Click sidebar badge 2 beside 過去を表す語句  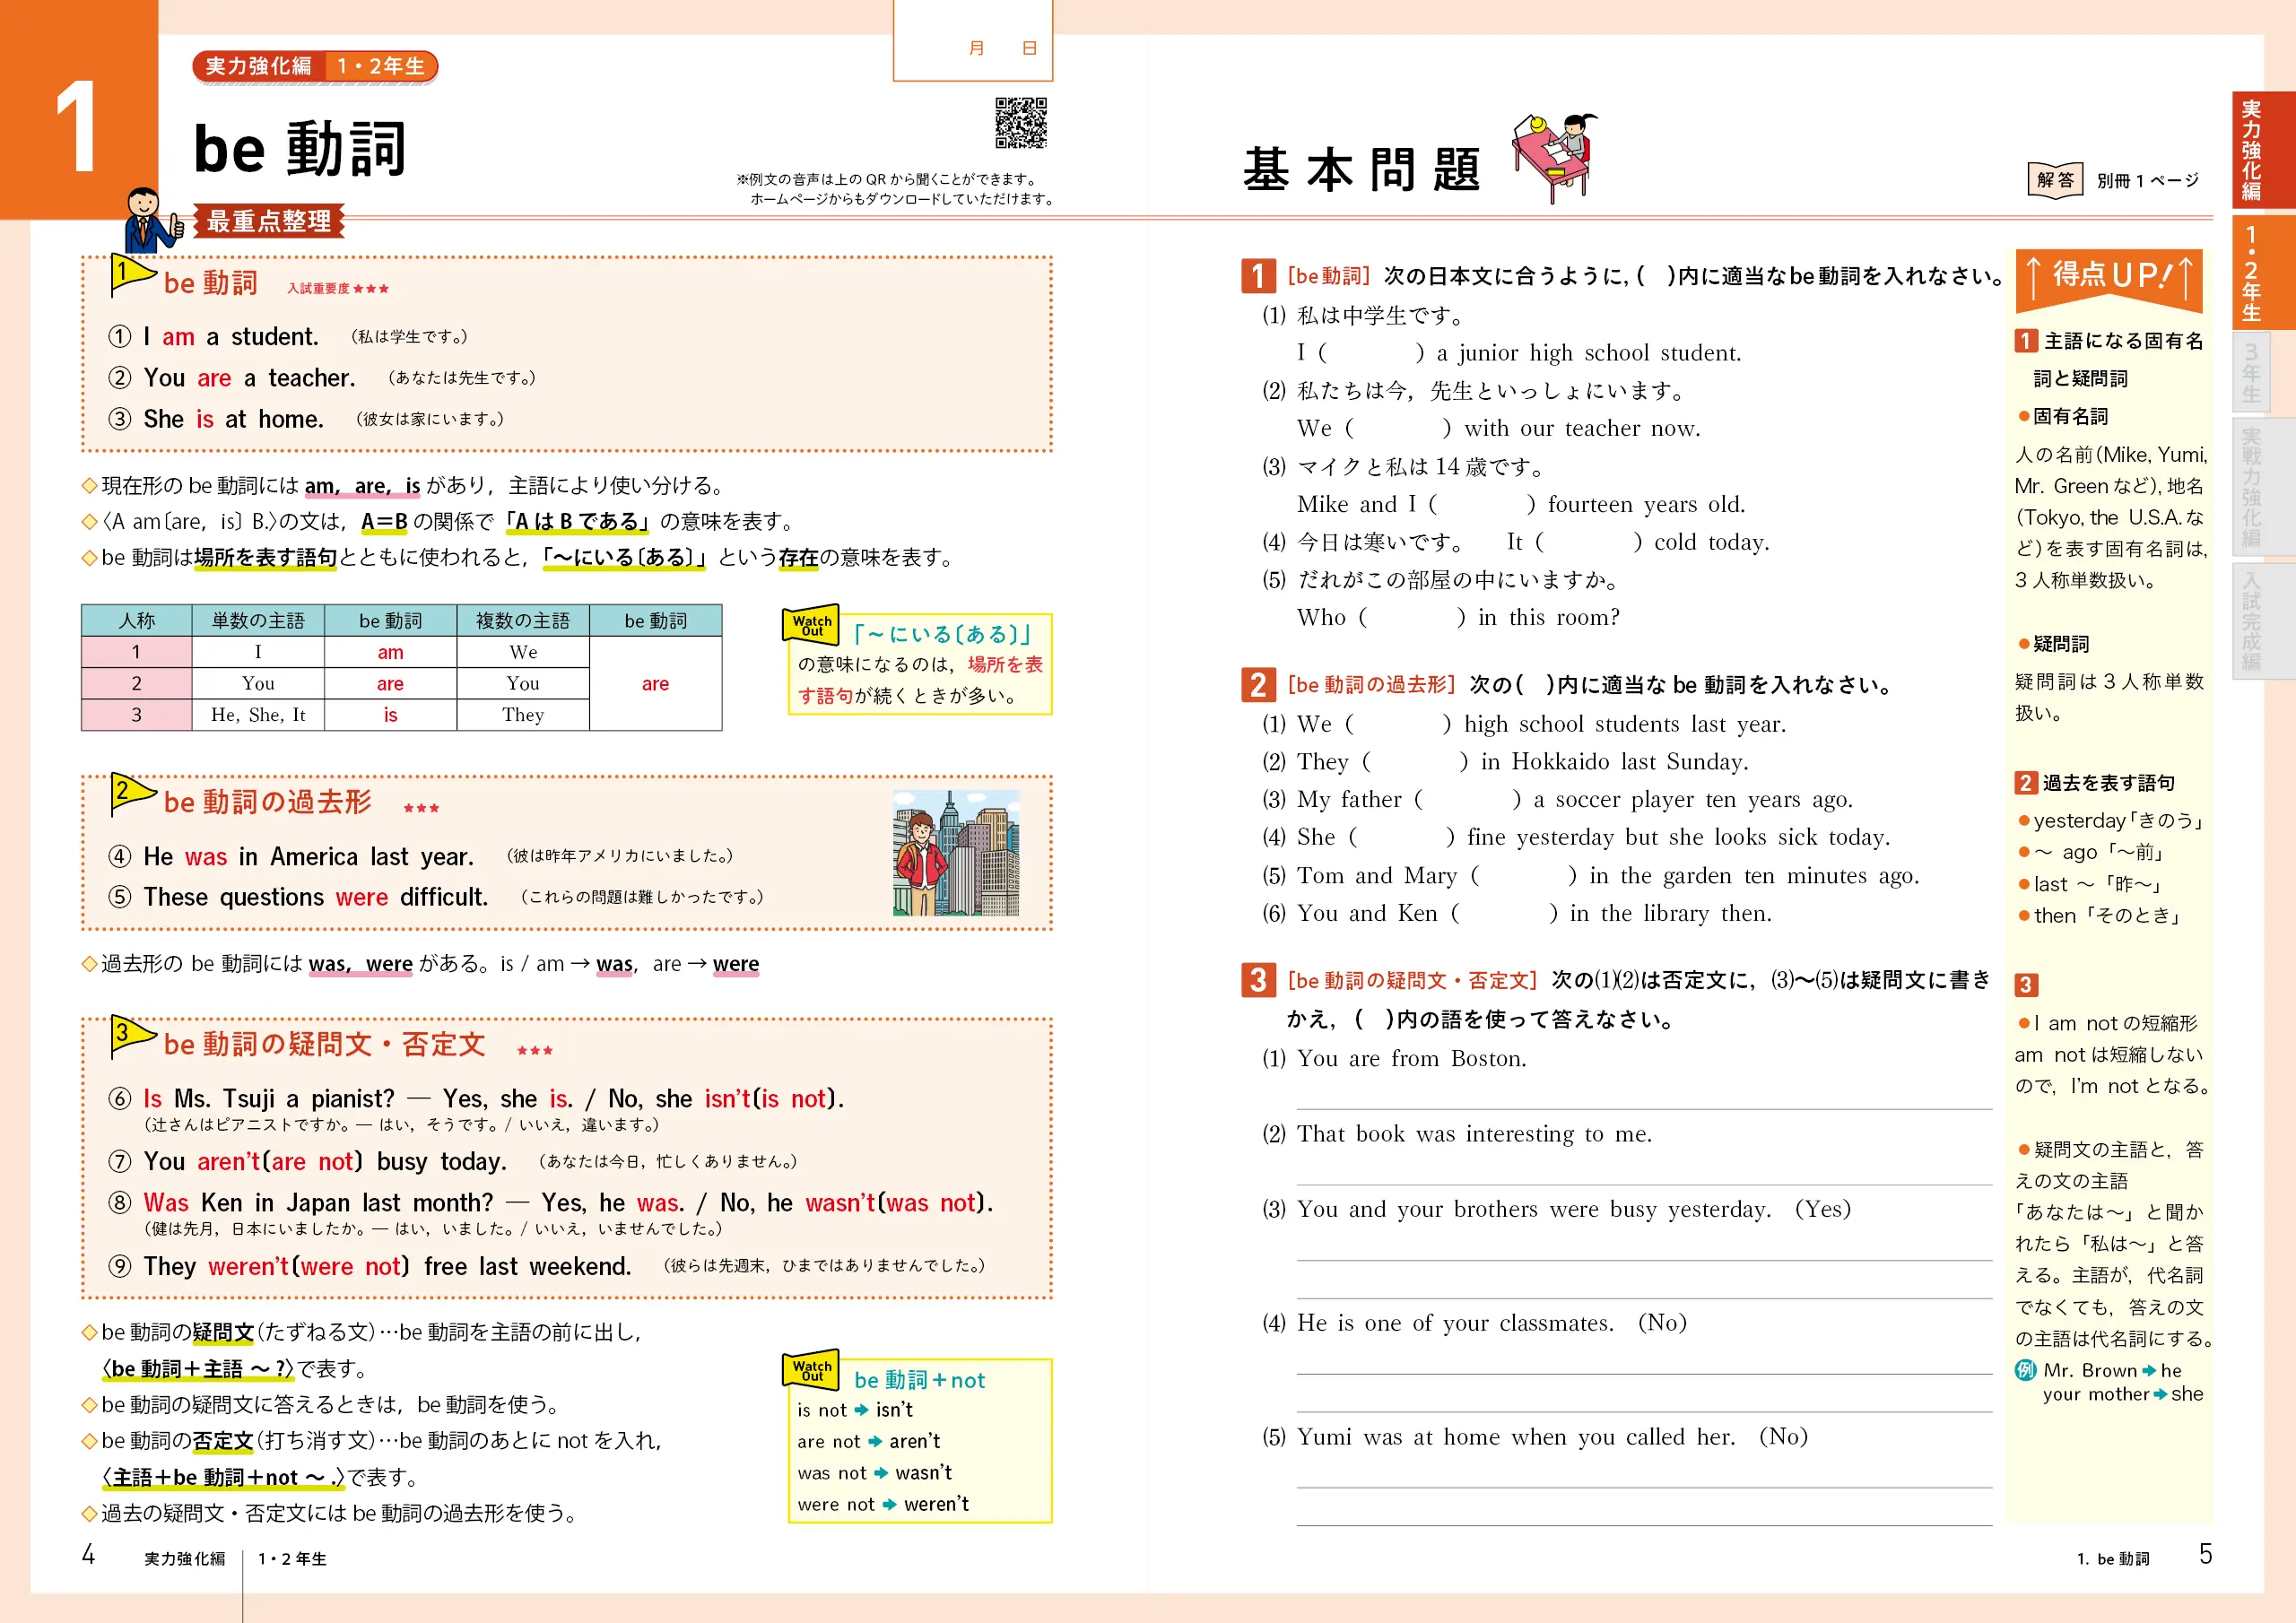2025,783
